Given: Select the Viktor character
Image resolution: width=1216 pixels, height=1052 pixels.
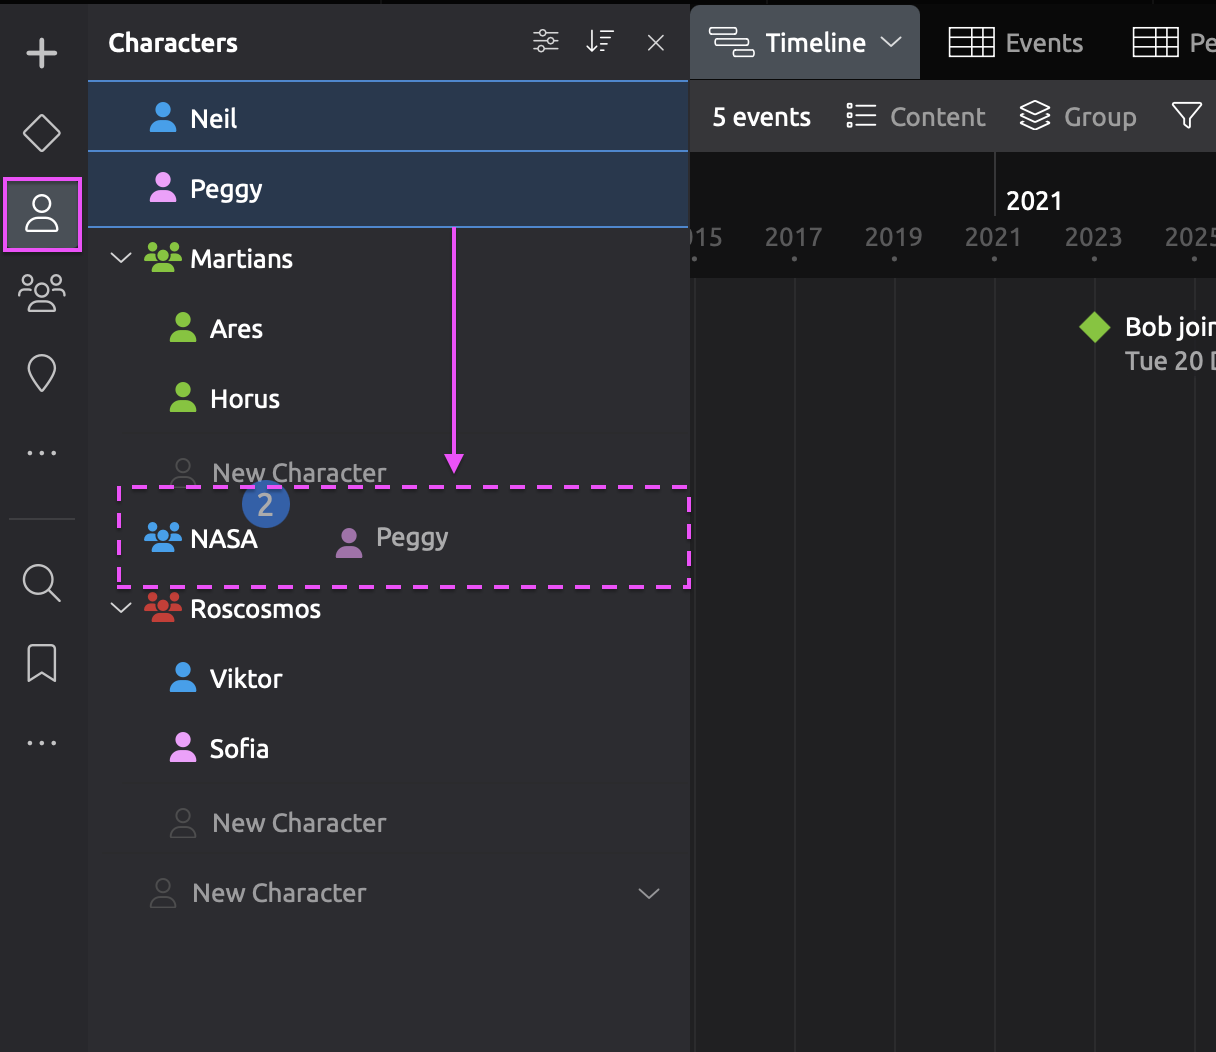Looking at the screenshot, I should 246,679.
